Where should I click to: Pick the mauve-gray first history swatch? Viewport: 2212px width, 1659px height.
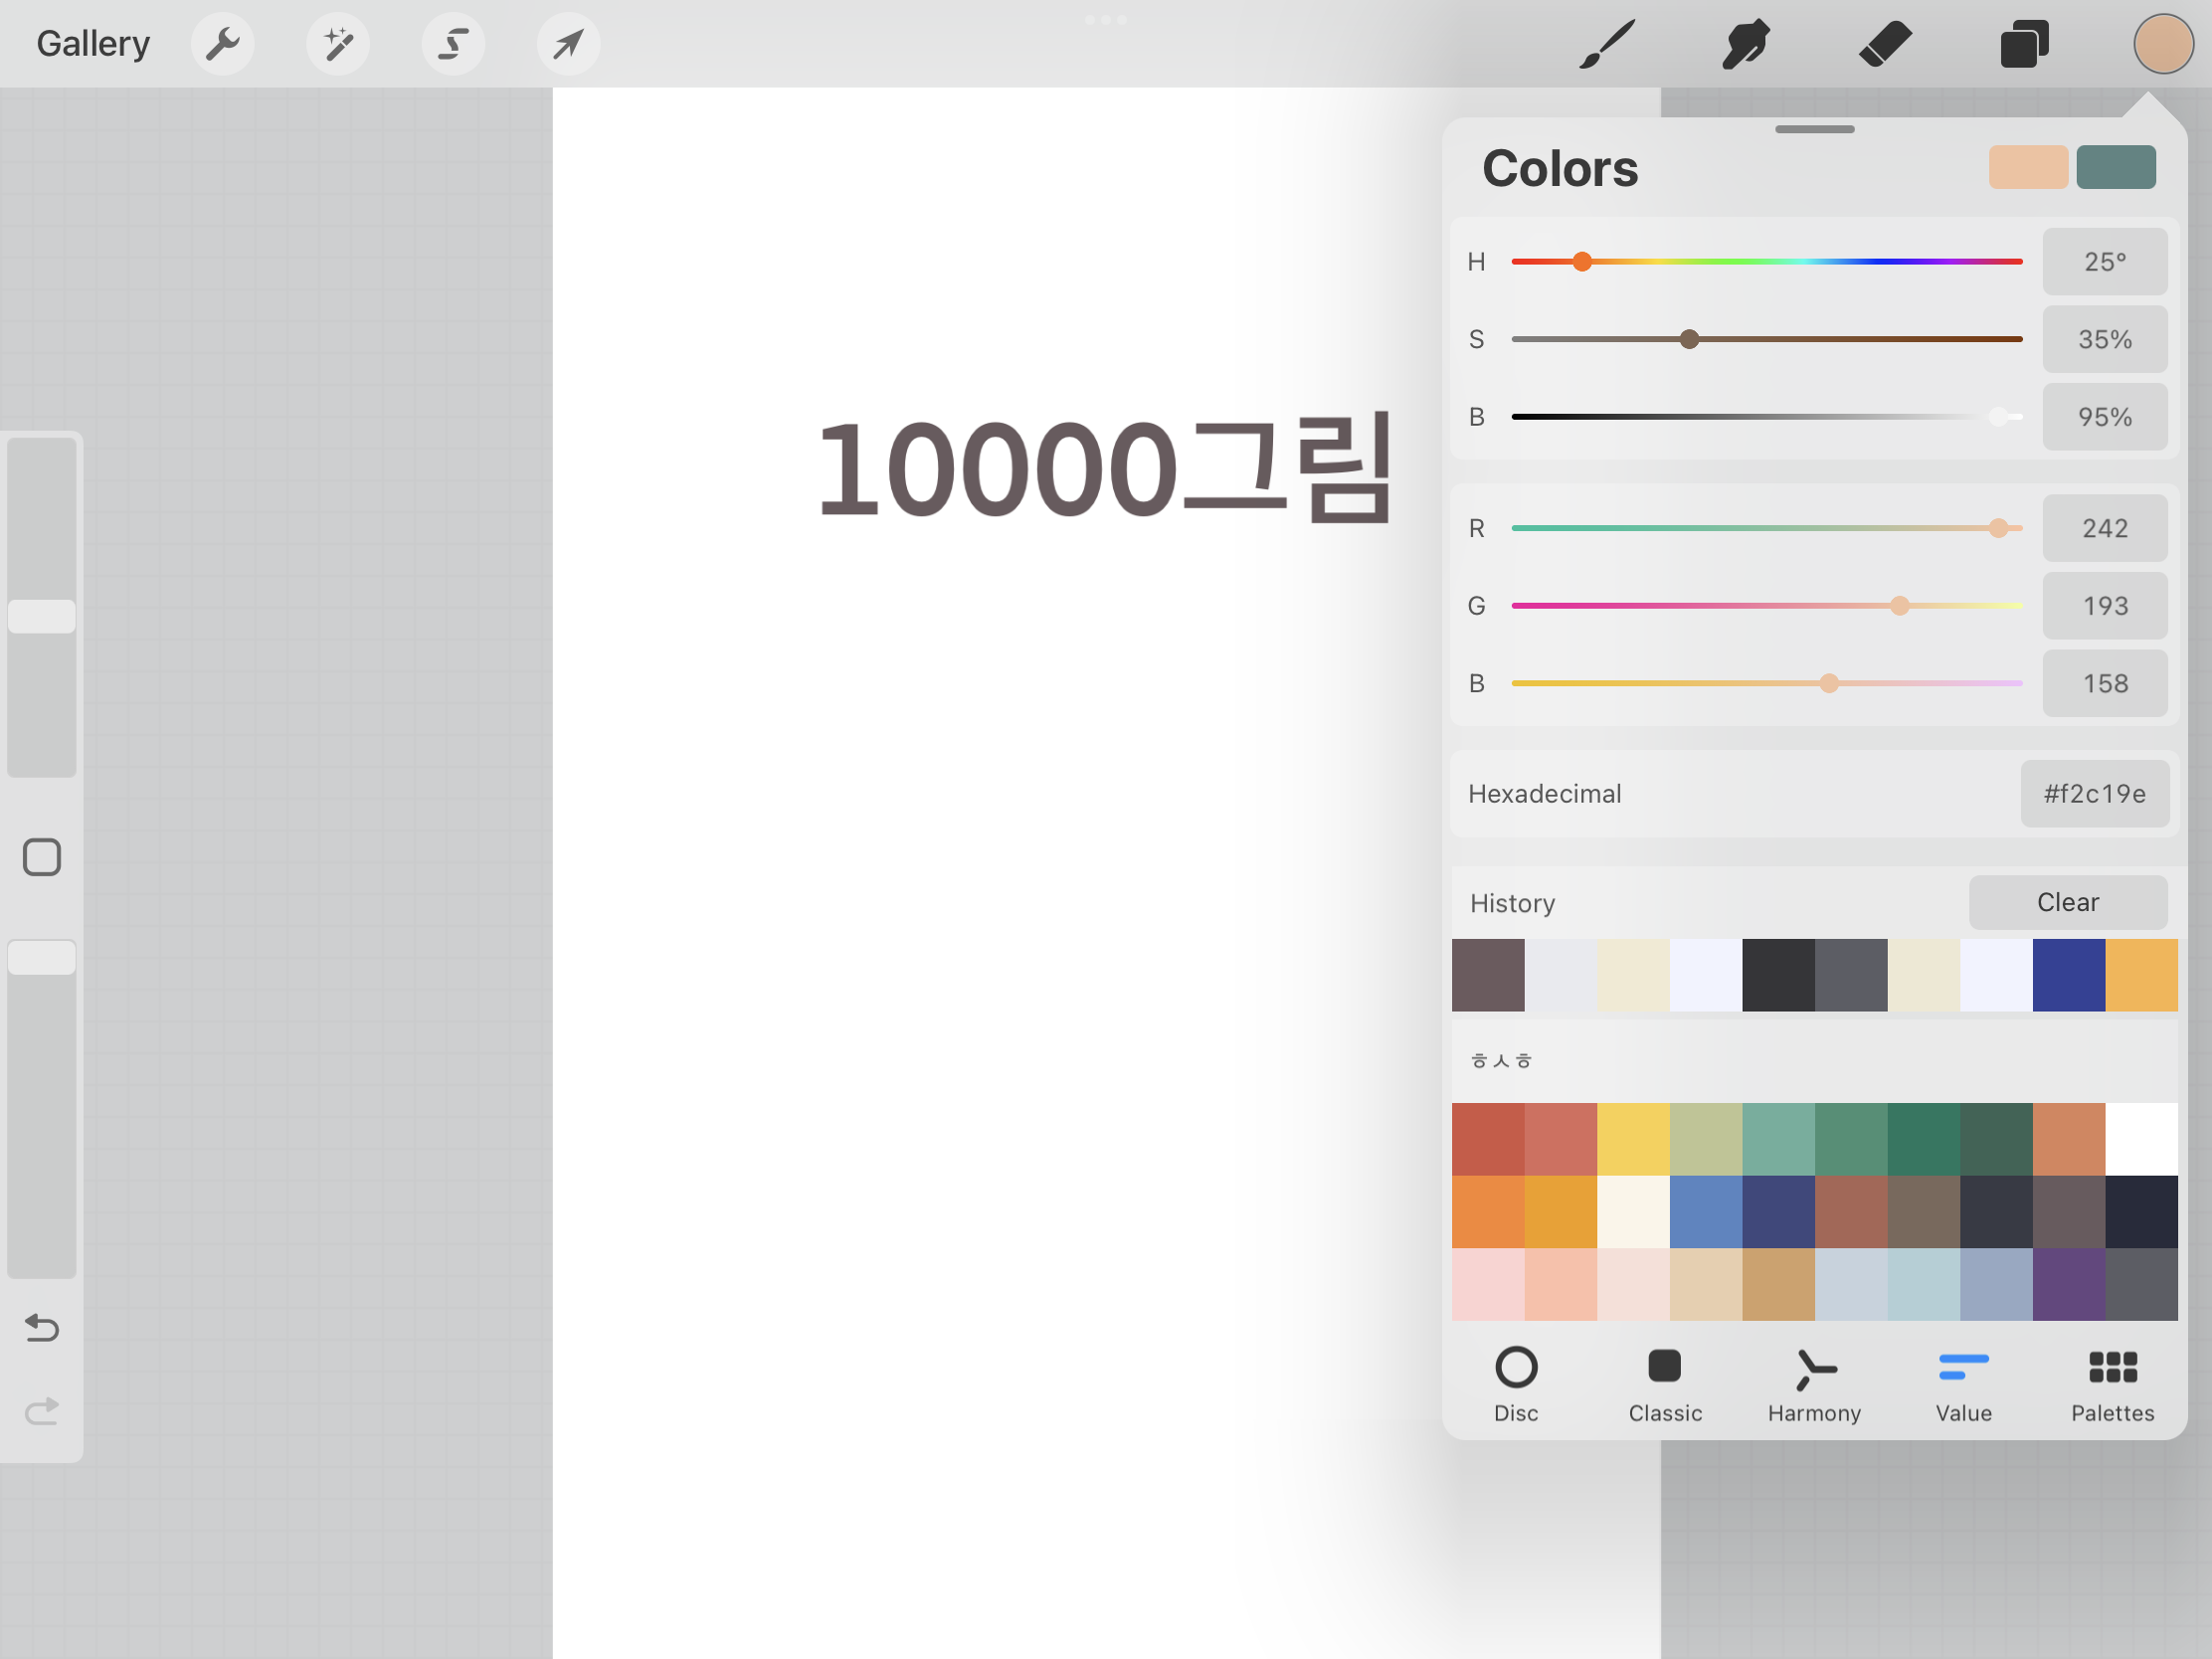pyautogui.click(x=1488, y=975)
